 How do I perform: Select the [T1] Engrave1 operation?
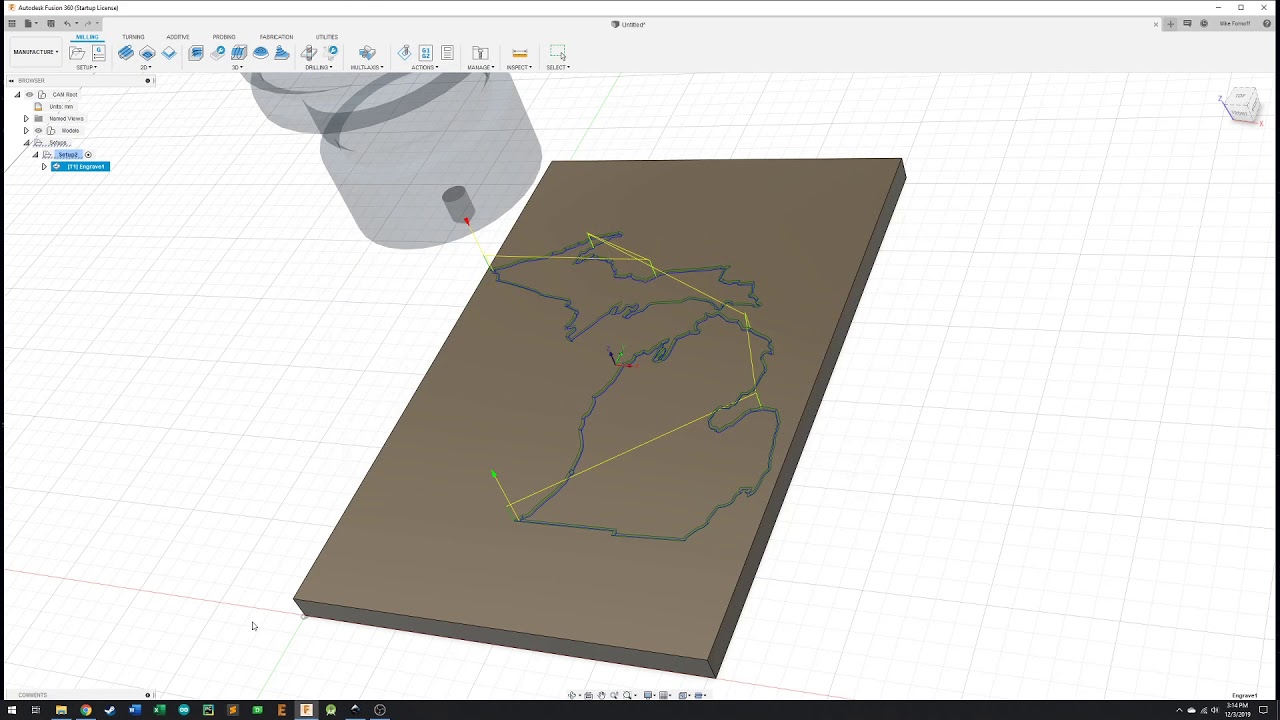click(x=80, y=166)
